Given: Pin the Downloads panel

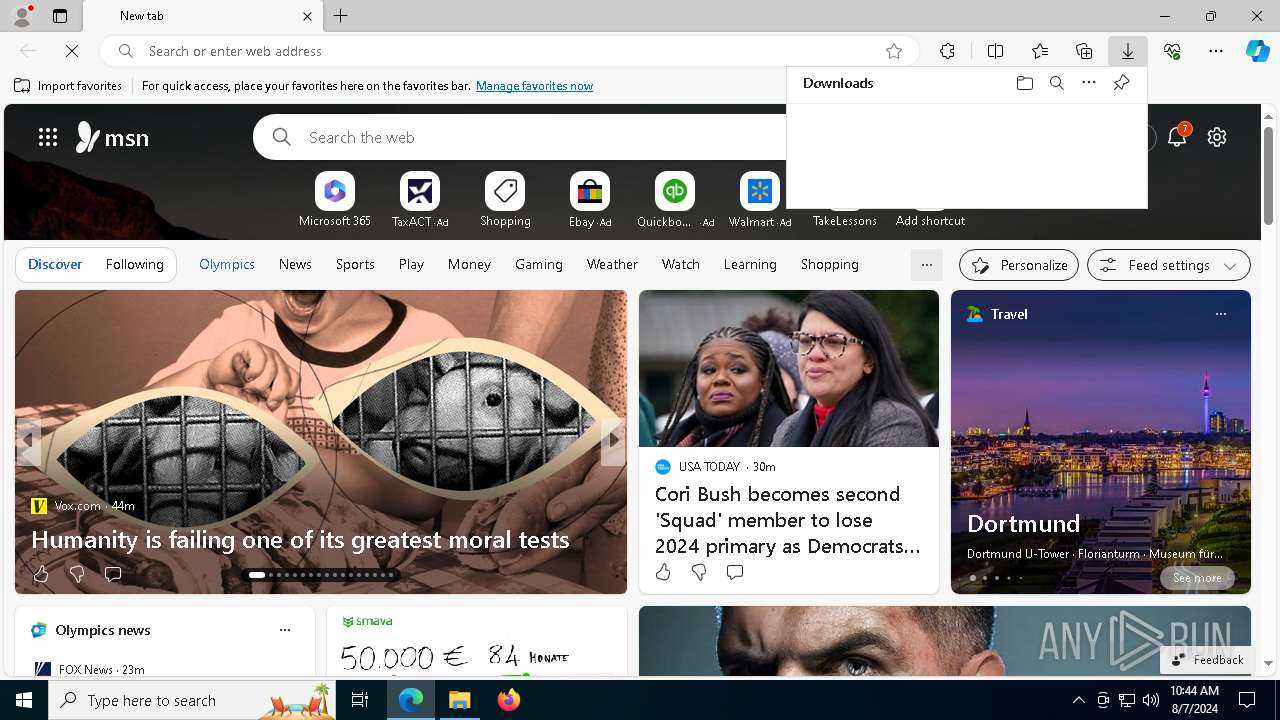Looking at the screenshot, I should [1121, 83].
